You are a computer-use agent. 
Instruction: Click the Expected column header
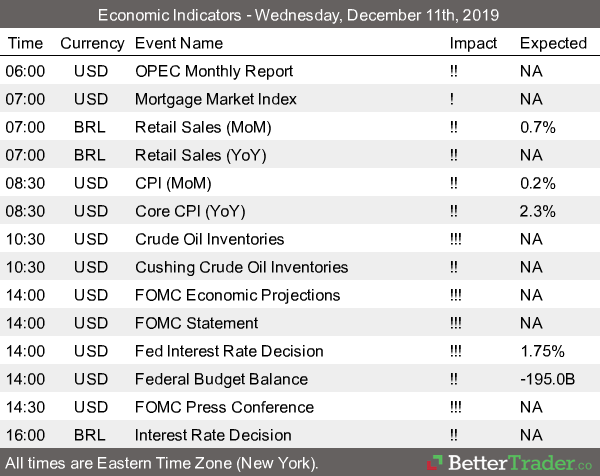(x=553, y=43)
